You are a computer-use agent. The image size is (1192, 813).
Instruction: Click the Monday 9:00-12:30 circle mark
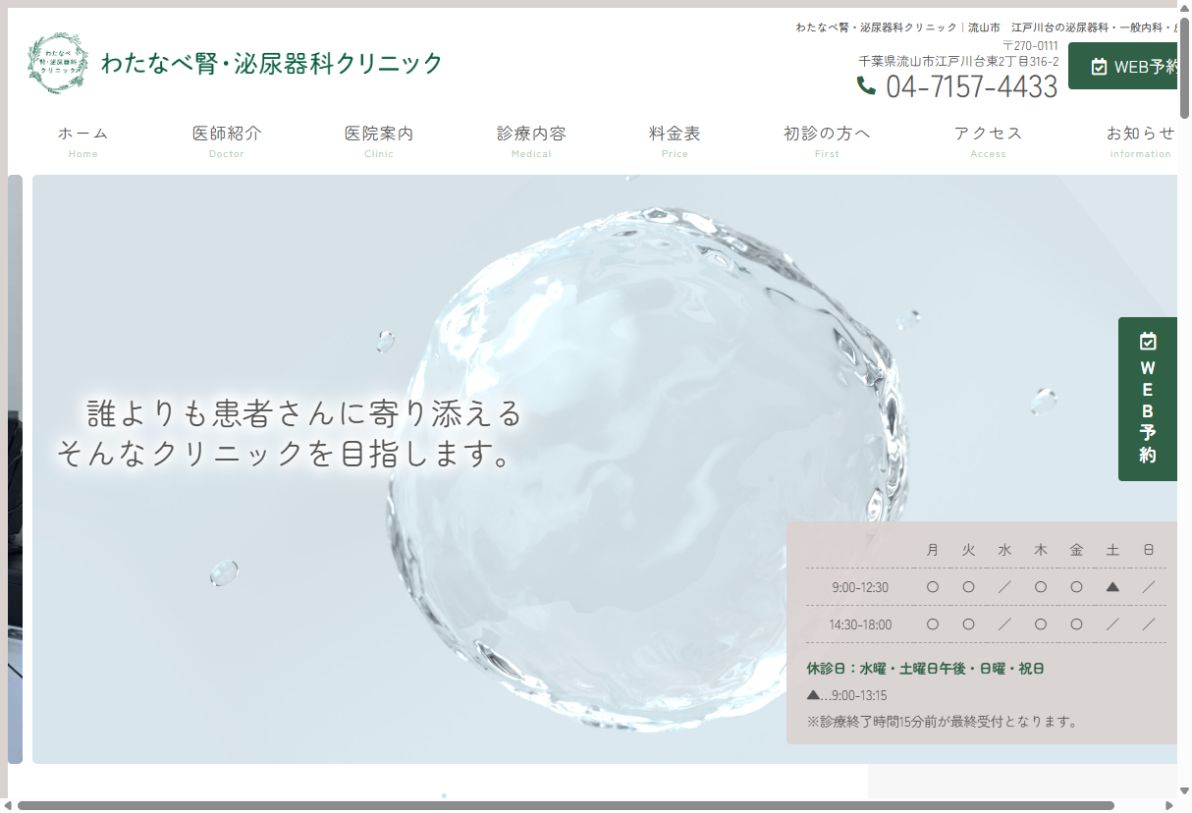click(932, 586)
